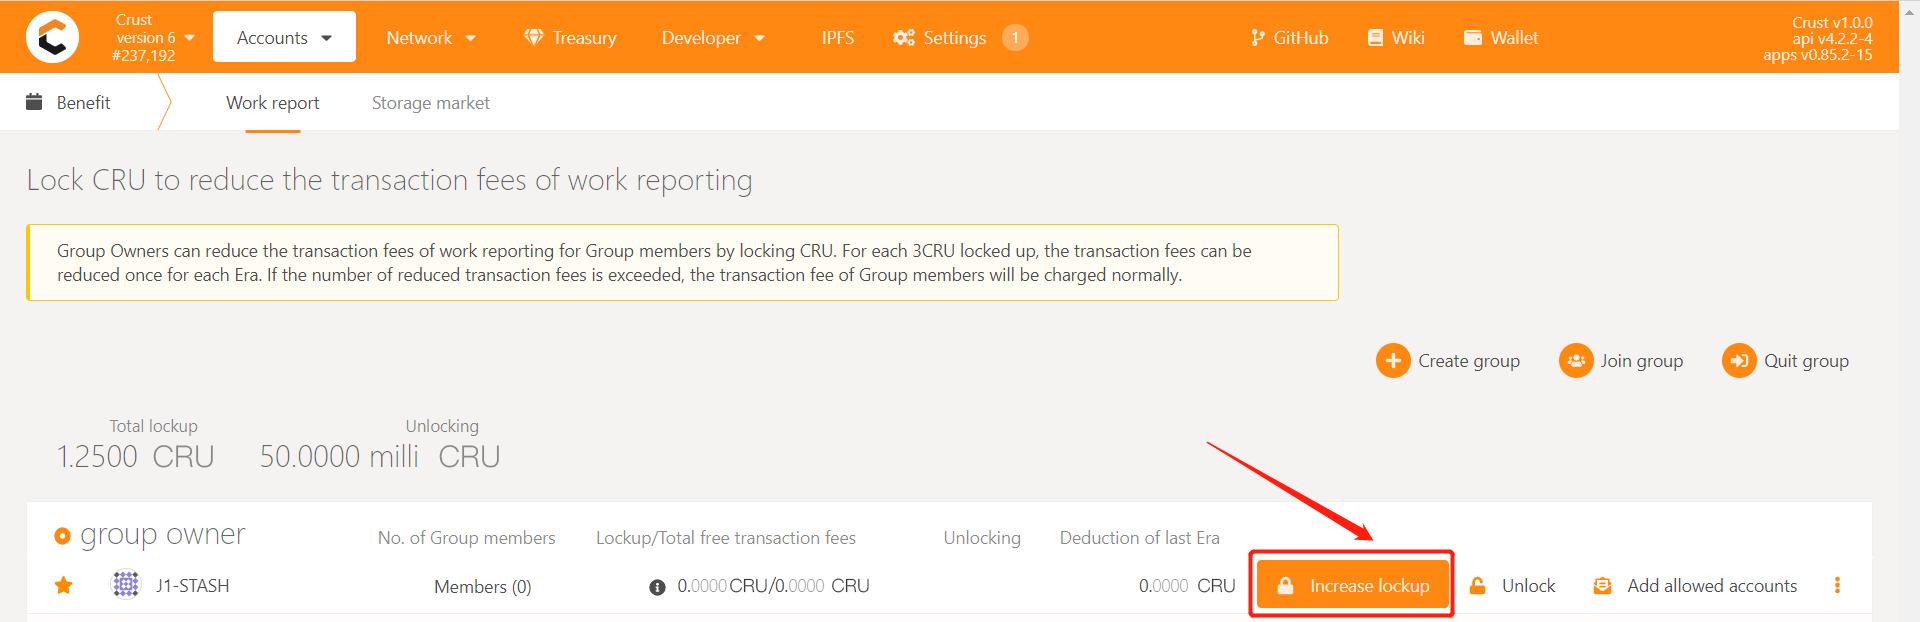The height and width of the screenshot is (622, 1920).
Task: Click the J1-STASH account identicon
Action: click(x=126, y=585)
